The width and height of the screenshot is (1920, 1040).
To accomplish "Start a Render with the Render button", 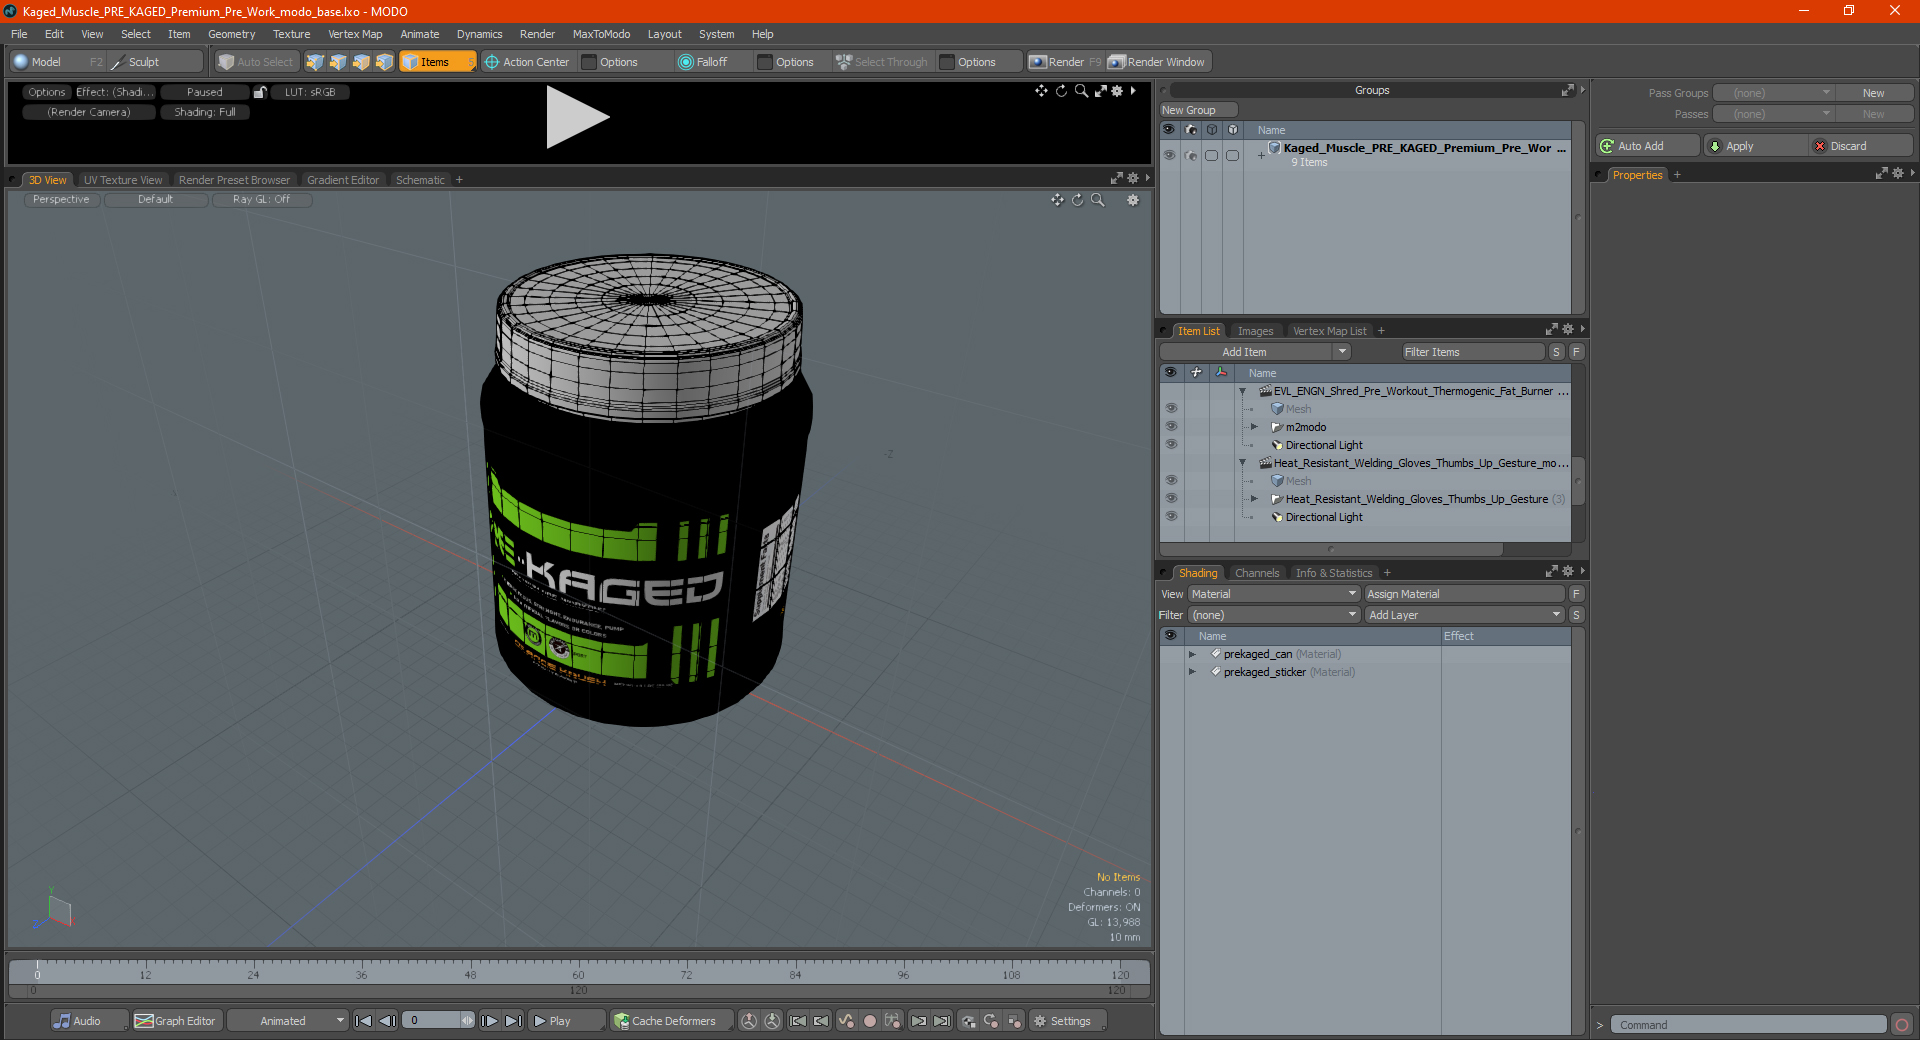I will click(1064, 62).
